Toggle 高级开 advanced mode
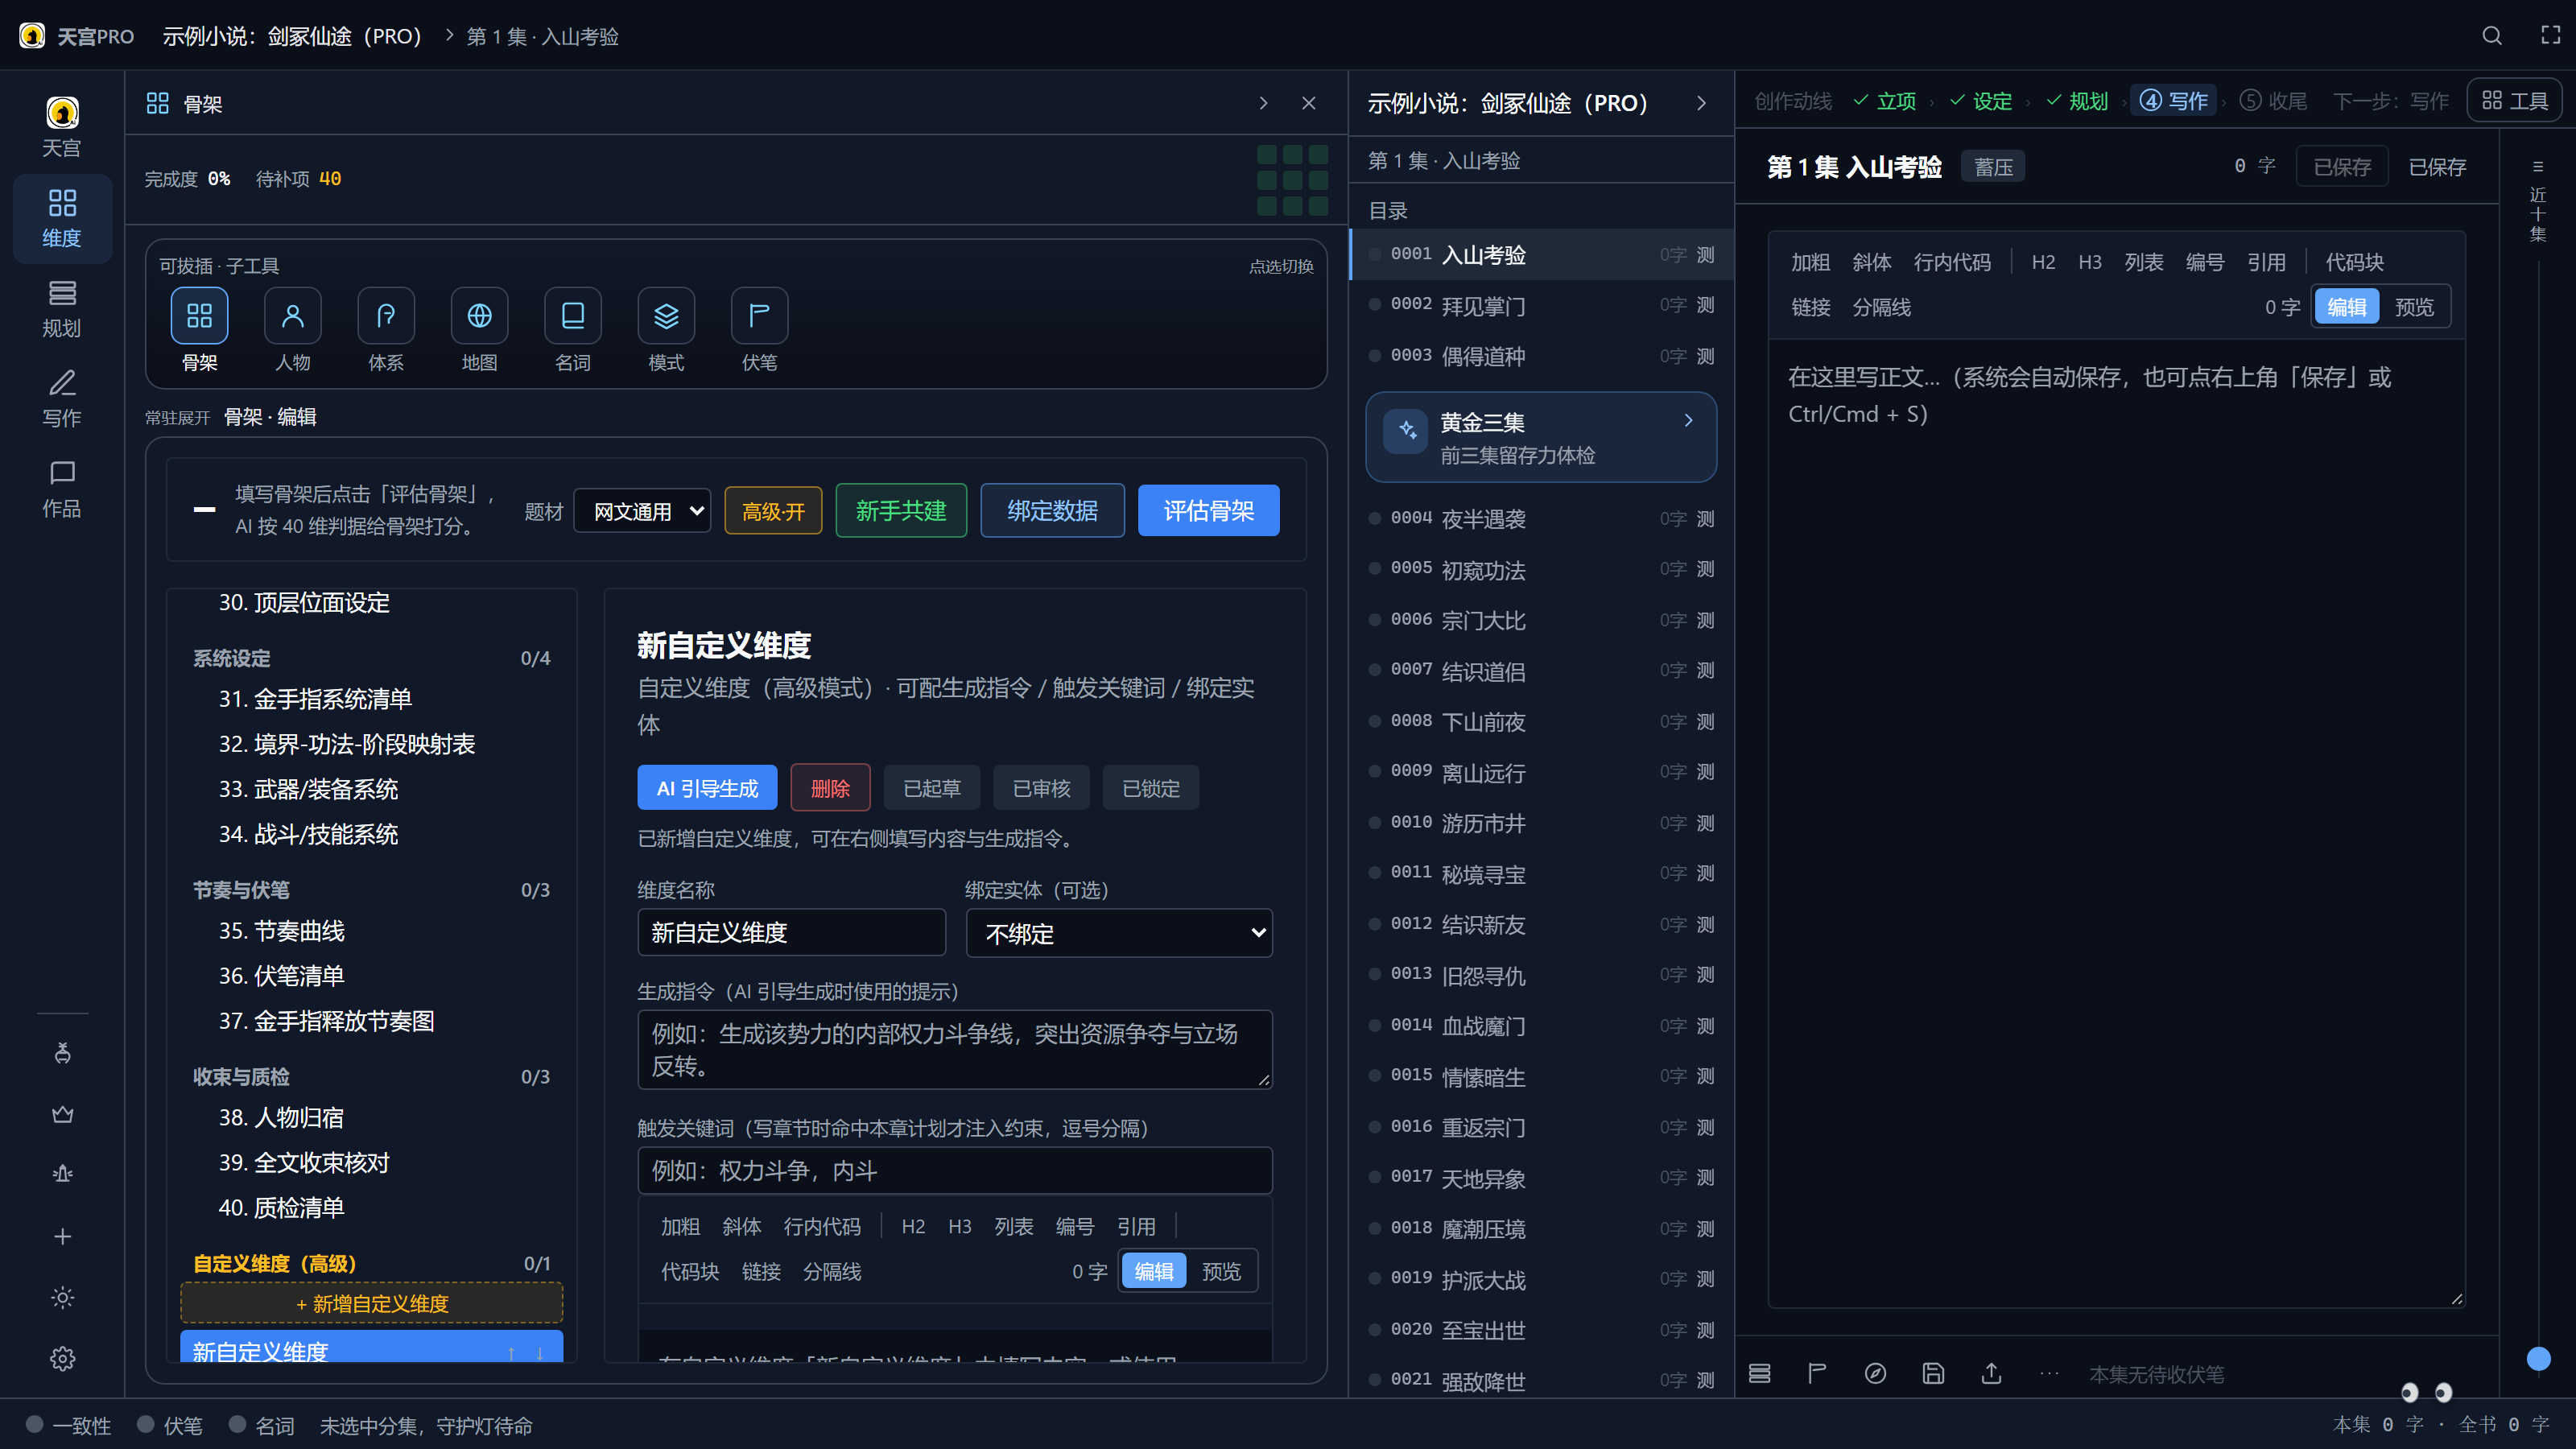 [773, 511]
